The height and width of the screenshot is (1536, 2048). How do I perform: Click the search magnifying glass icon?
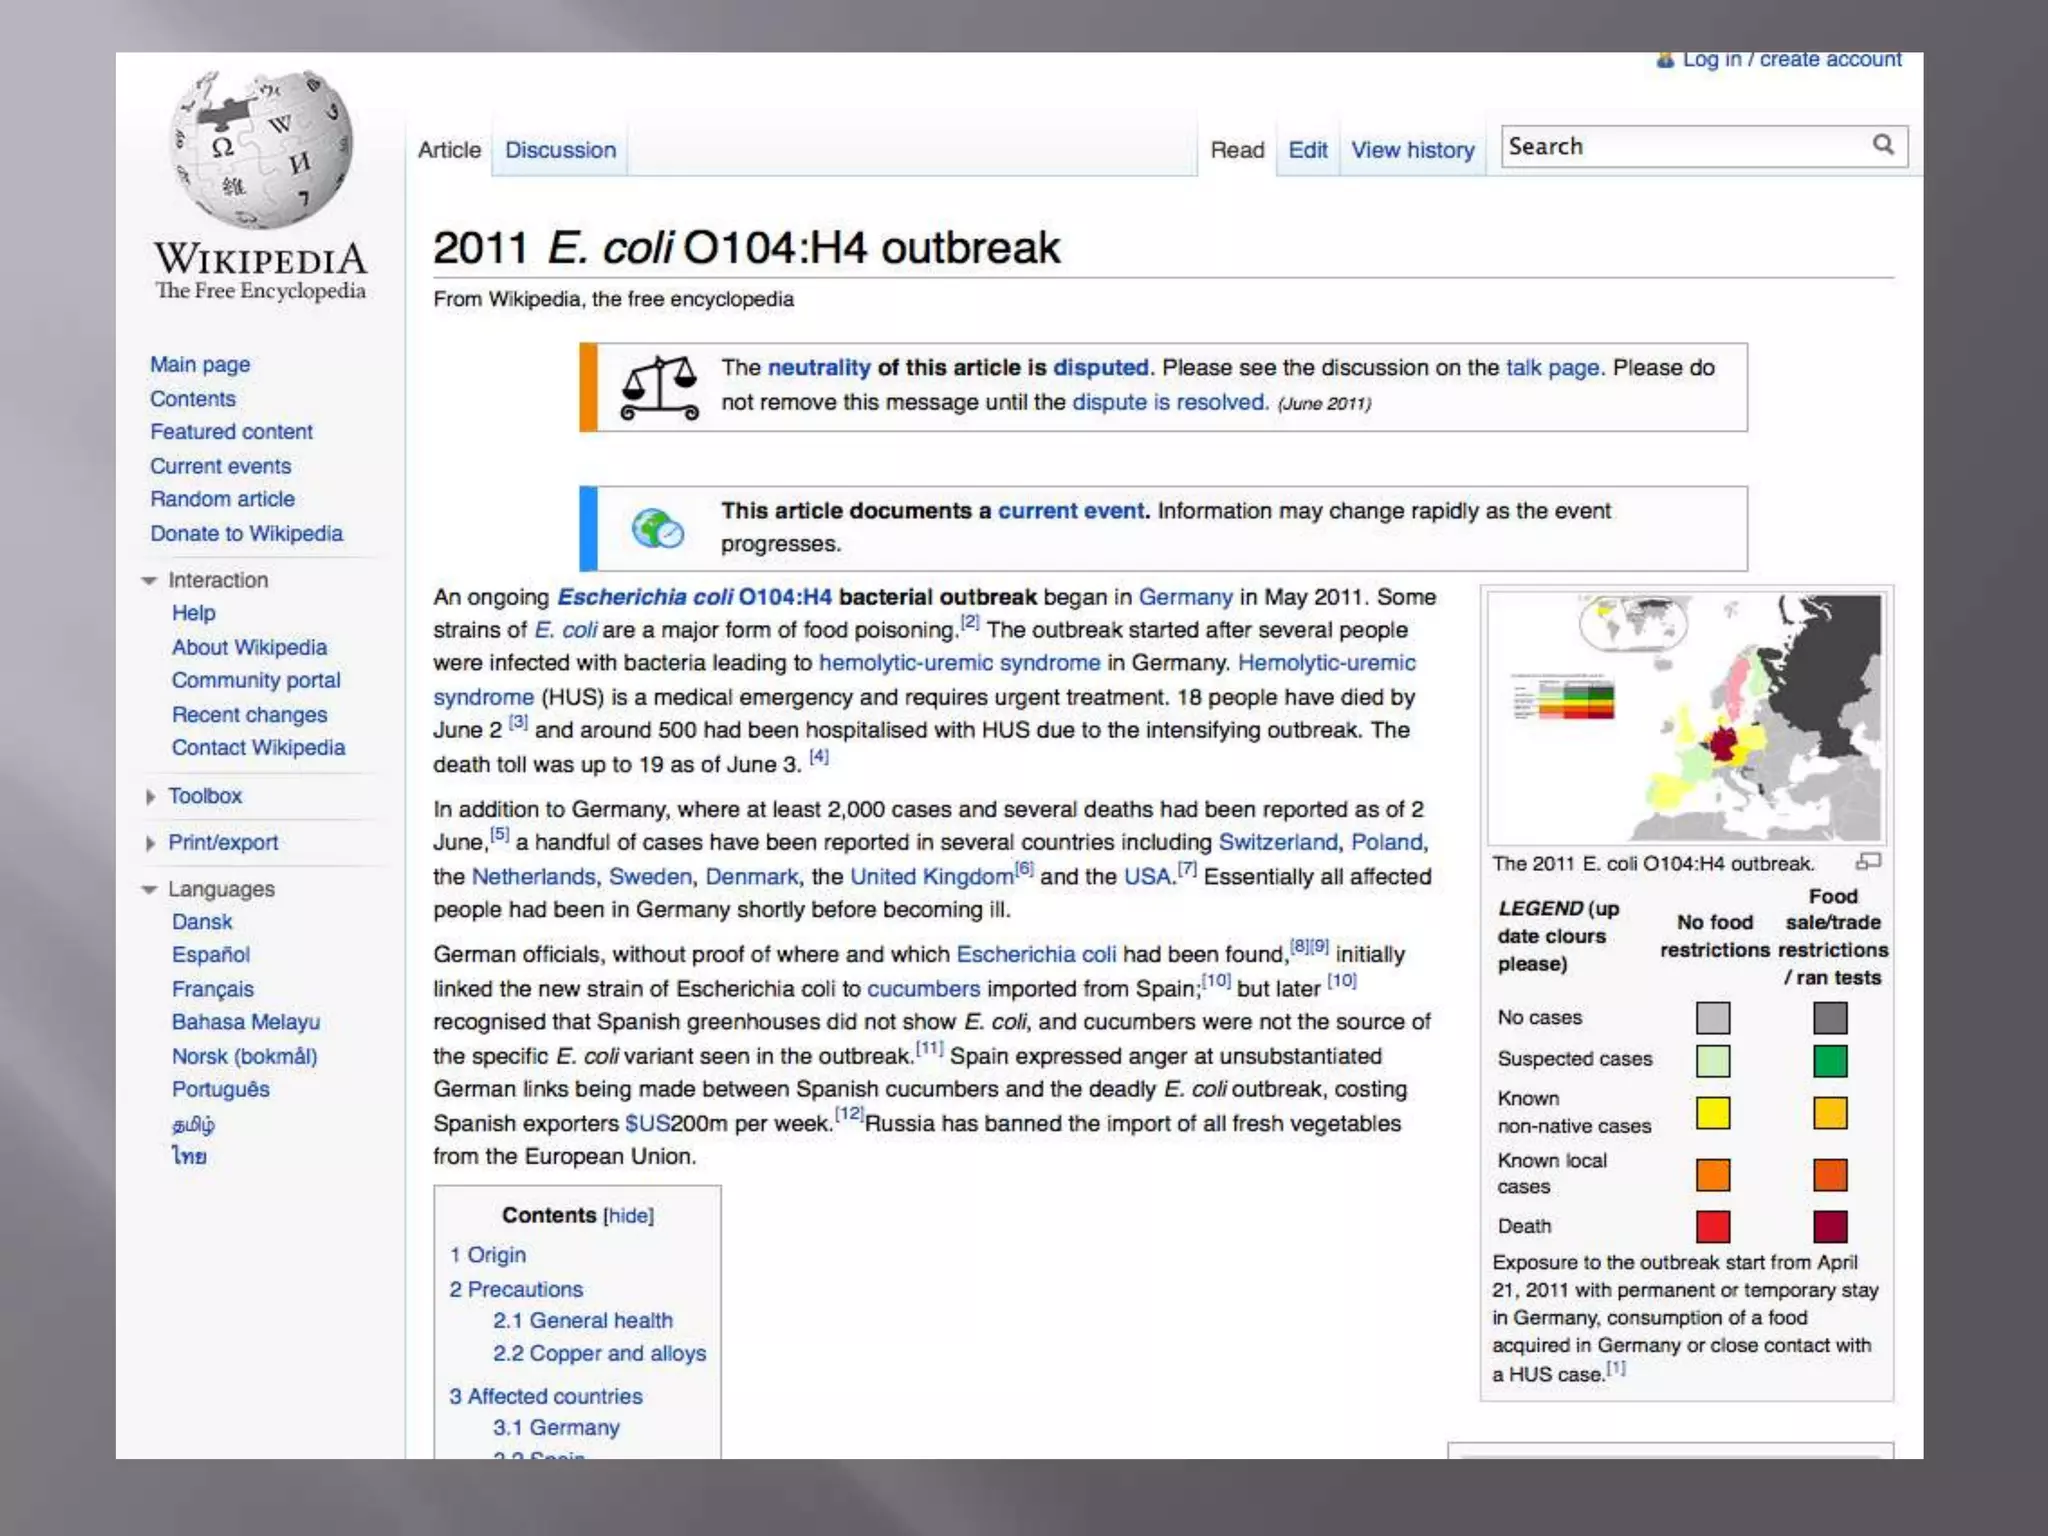[x=1883, y=145]
